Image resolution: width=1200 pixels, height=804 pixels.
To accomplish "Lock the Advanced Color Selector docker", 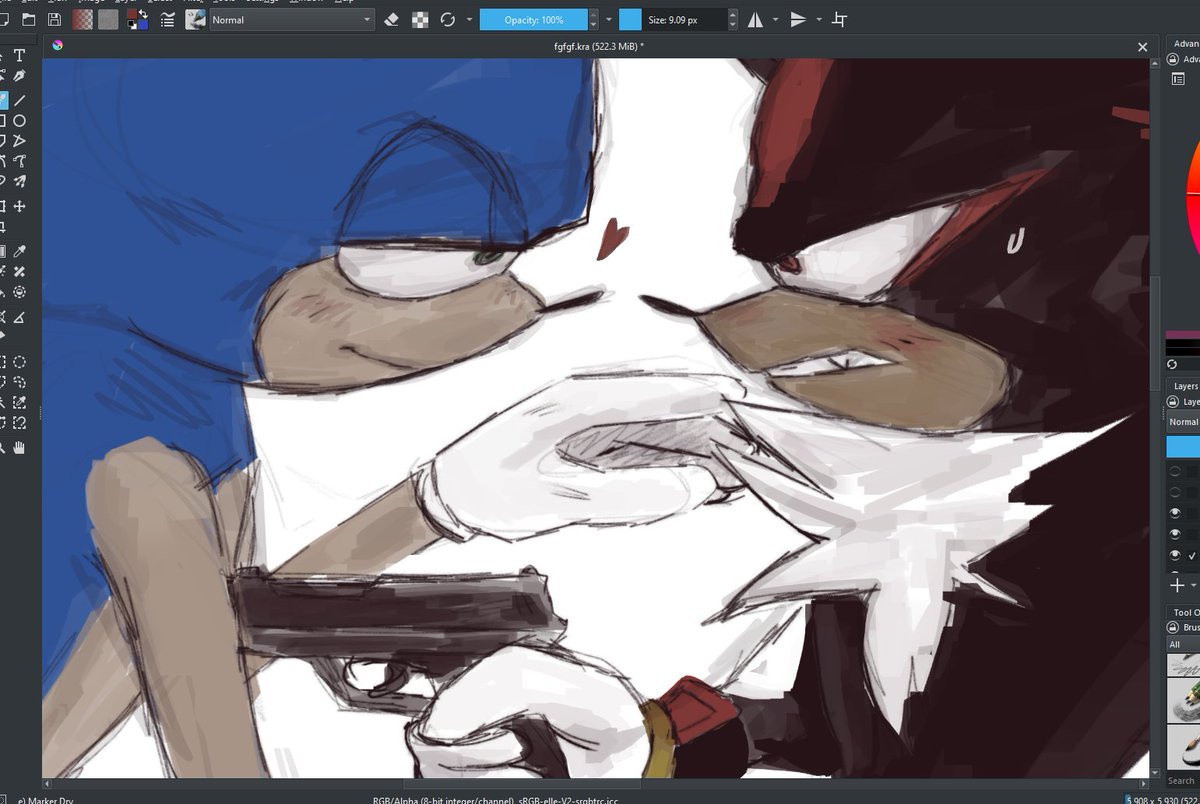I will pyautogui.click(x=1173, y=60).
